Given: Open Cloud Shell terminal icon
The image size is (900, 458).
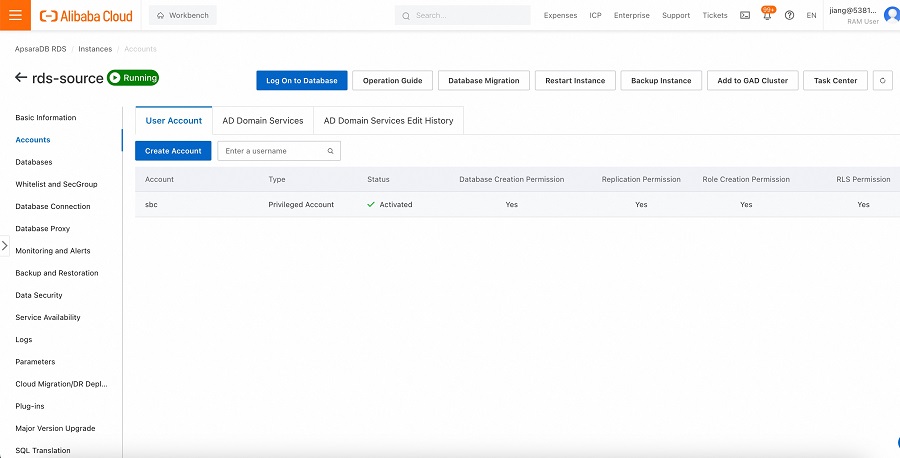Looking at the screenshot, I should [745, 16].
